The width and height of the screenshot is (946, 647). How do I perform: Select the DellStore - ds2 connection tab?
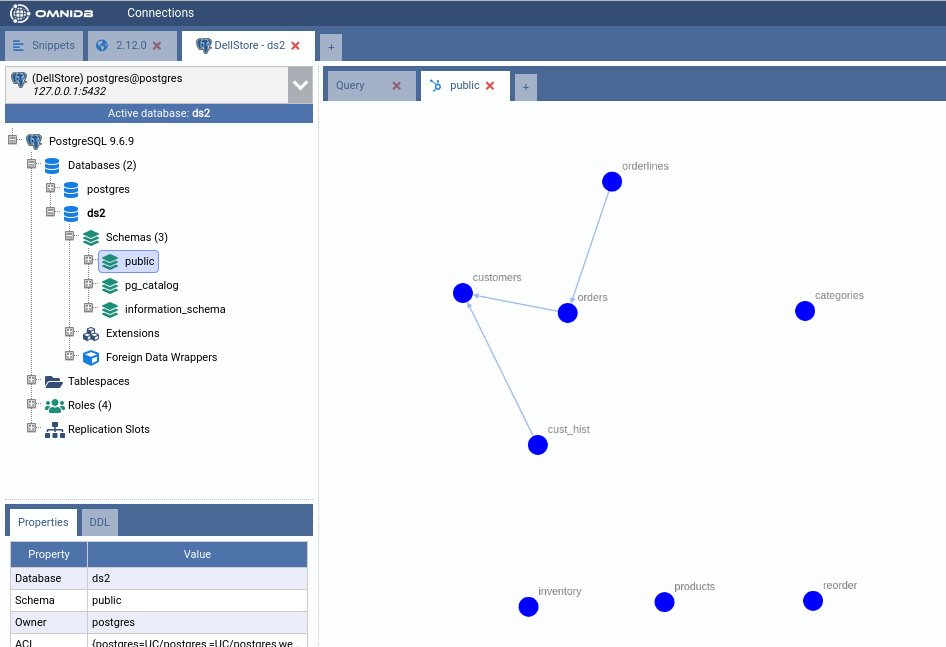(249, 46)
